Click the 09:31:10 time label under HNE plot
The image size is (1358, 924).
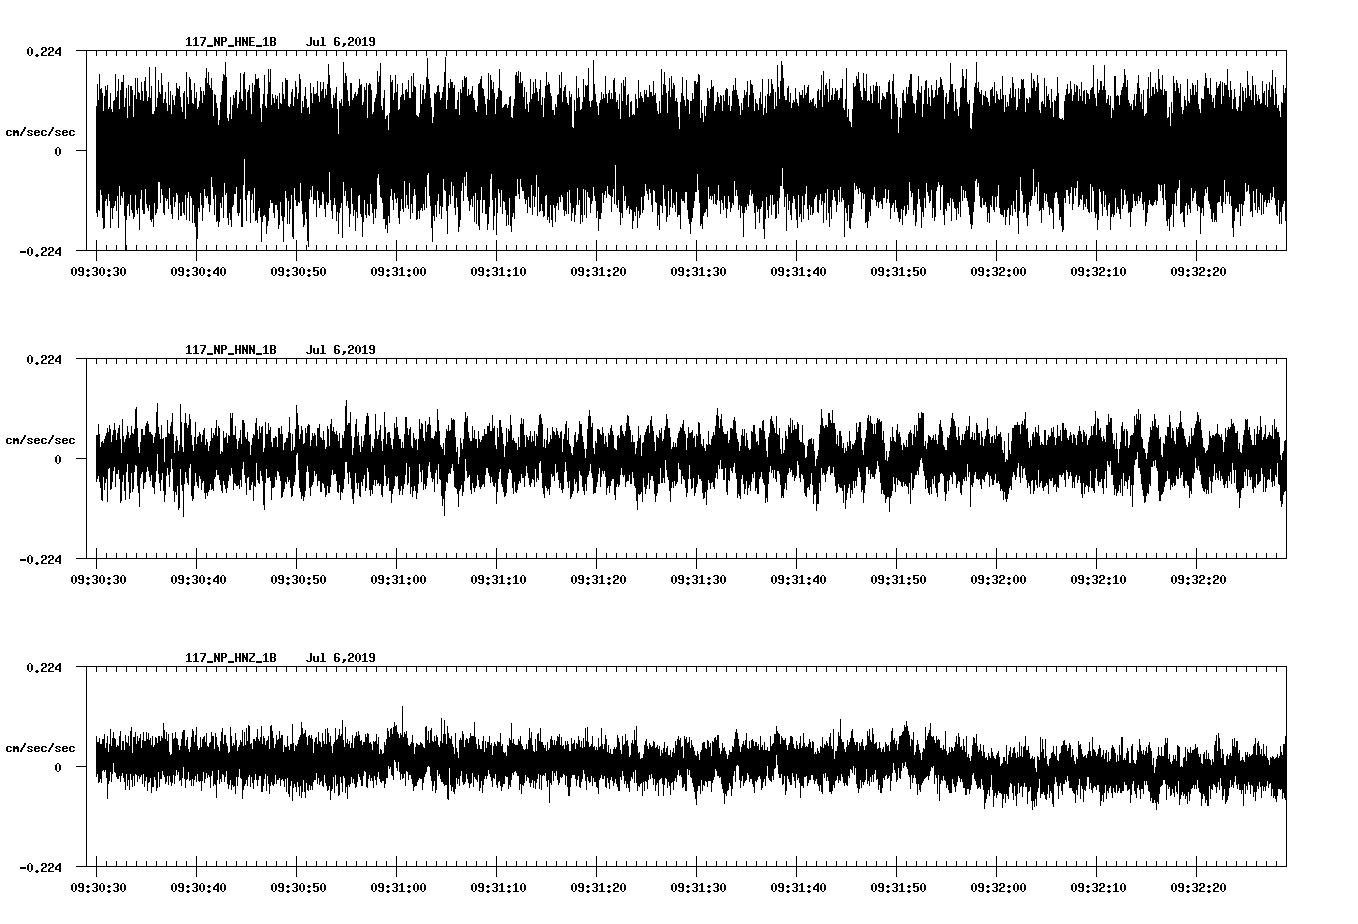pyautogui.click(x=498, y=271)
